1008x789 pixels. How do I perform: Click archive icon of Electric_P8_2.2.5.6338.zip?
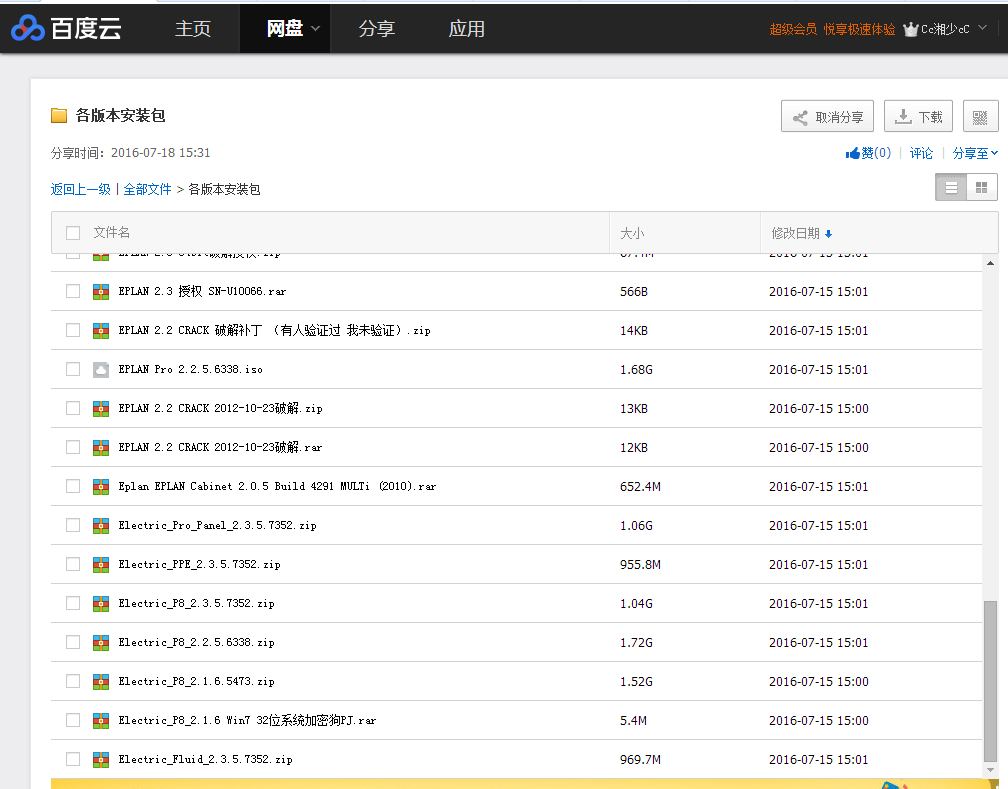101,642
